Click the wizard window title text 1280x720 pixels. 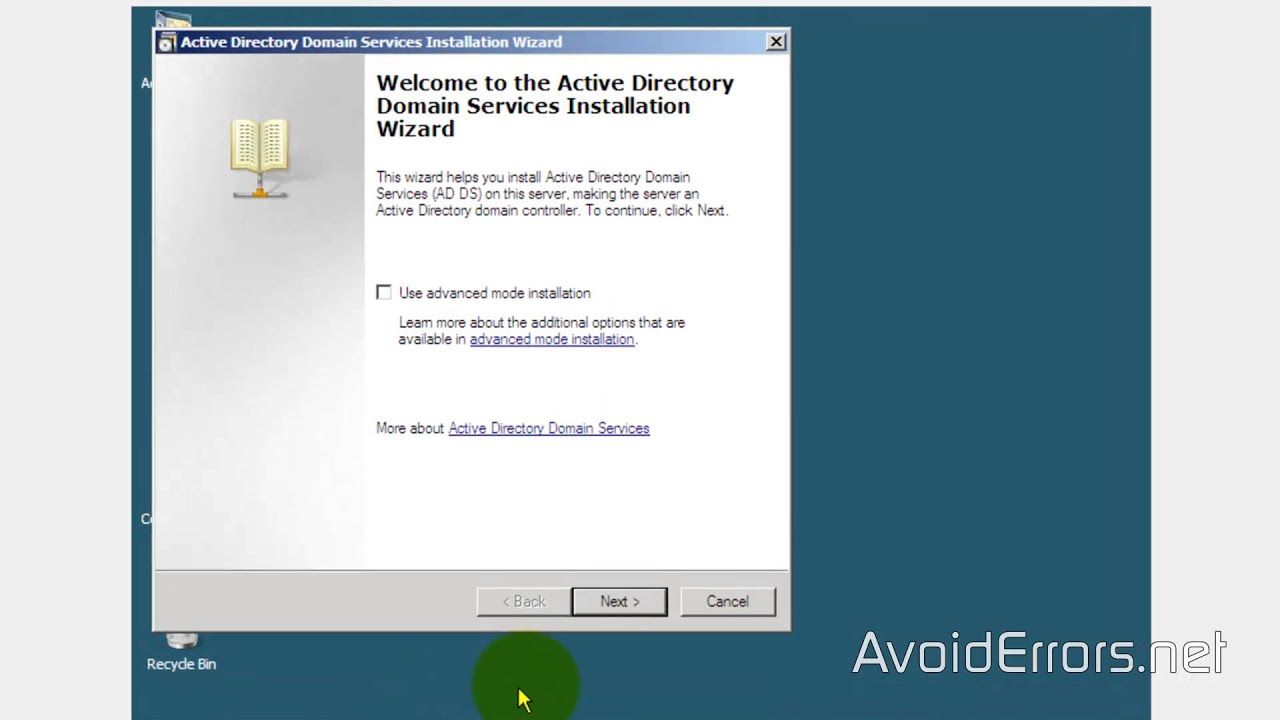[x=371, y=42]
